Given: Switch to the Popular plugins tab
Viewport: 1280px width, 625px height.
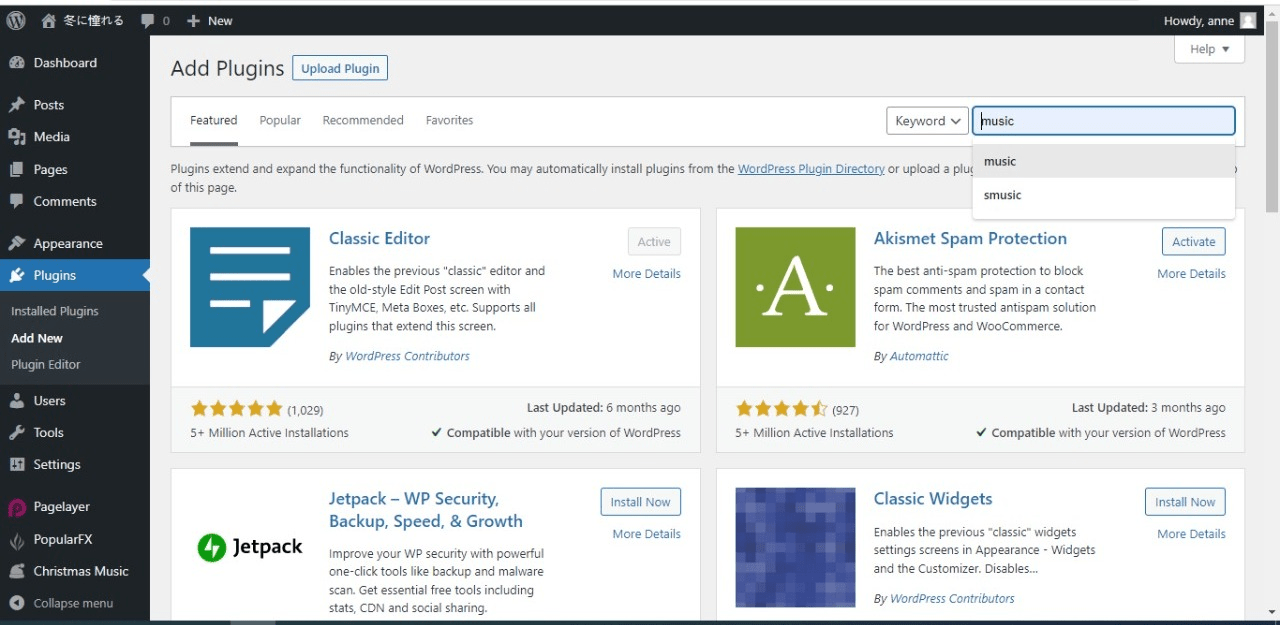Looking at the screenshot, I should (x=280, y=120).
